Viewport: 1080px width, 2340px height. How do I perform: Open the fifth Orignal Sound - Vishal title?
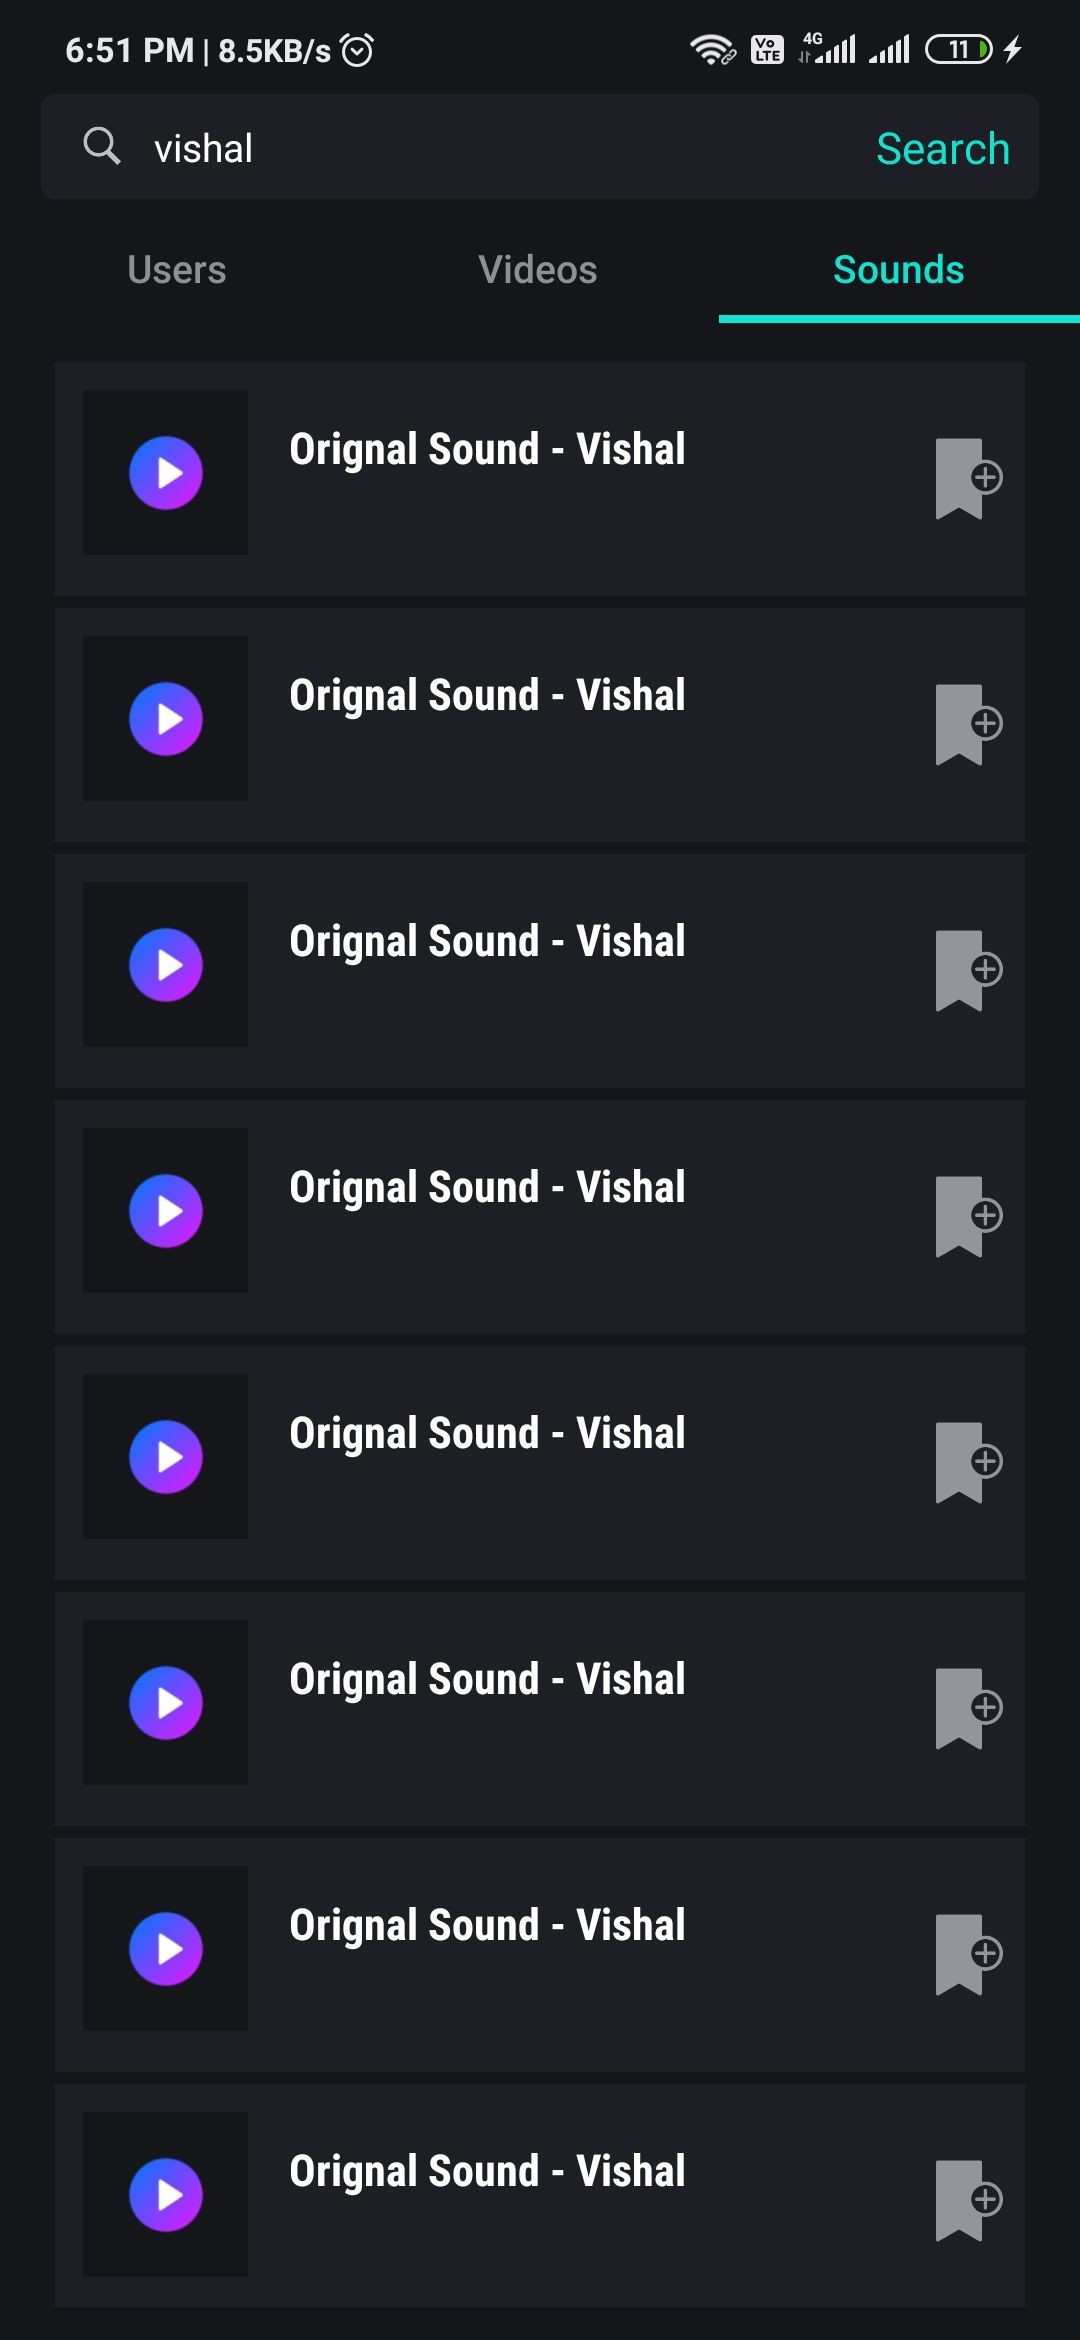(487, 1433)
